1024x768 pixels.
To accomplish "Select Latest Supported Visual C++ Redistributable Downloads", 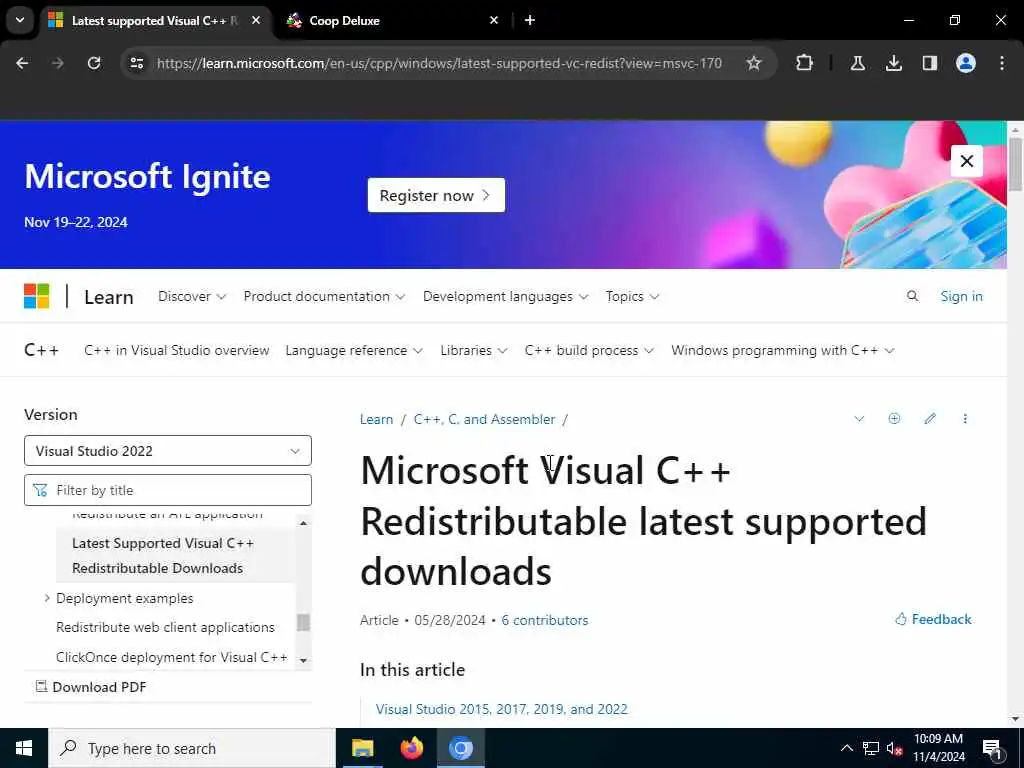I will pyautogui.click(x=176, y=556).
